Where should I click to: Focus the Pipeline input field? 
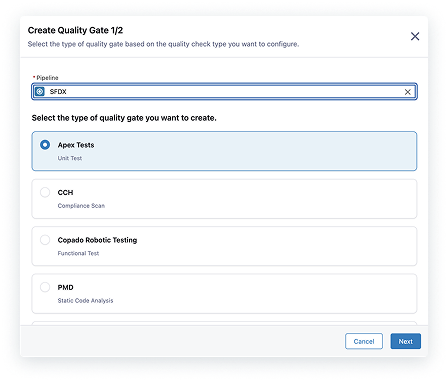point(224,92)
